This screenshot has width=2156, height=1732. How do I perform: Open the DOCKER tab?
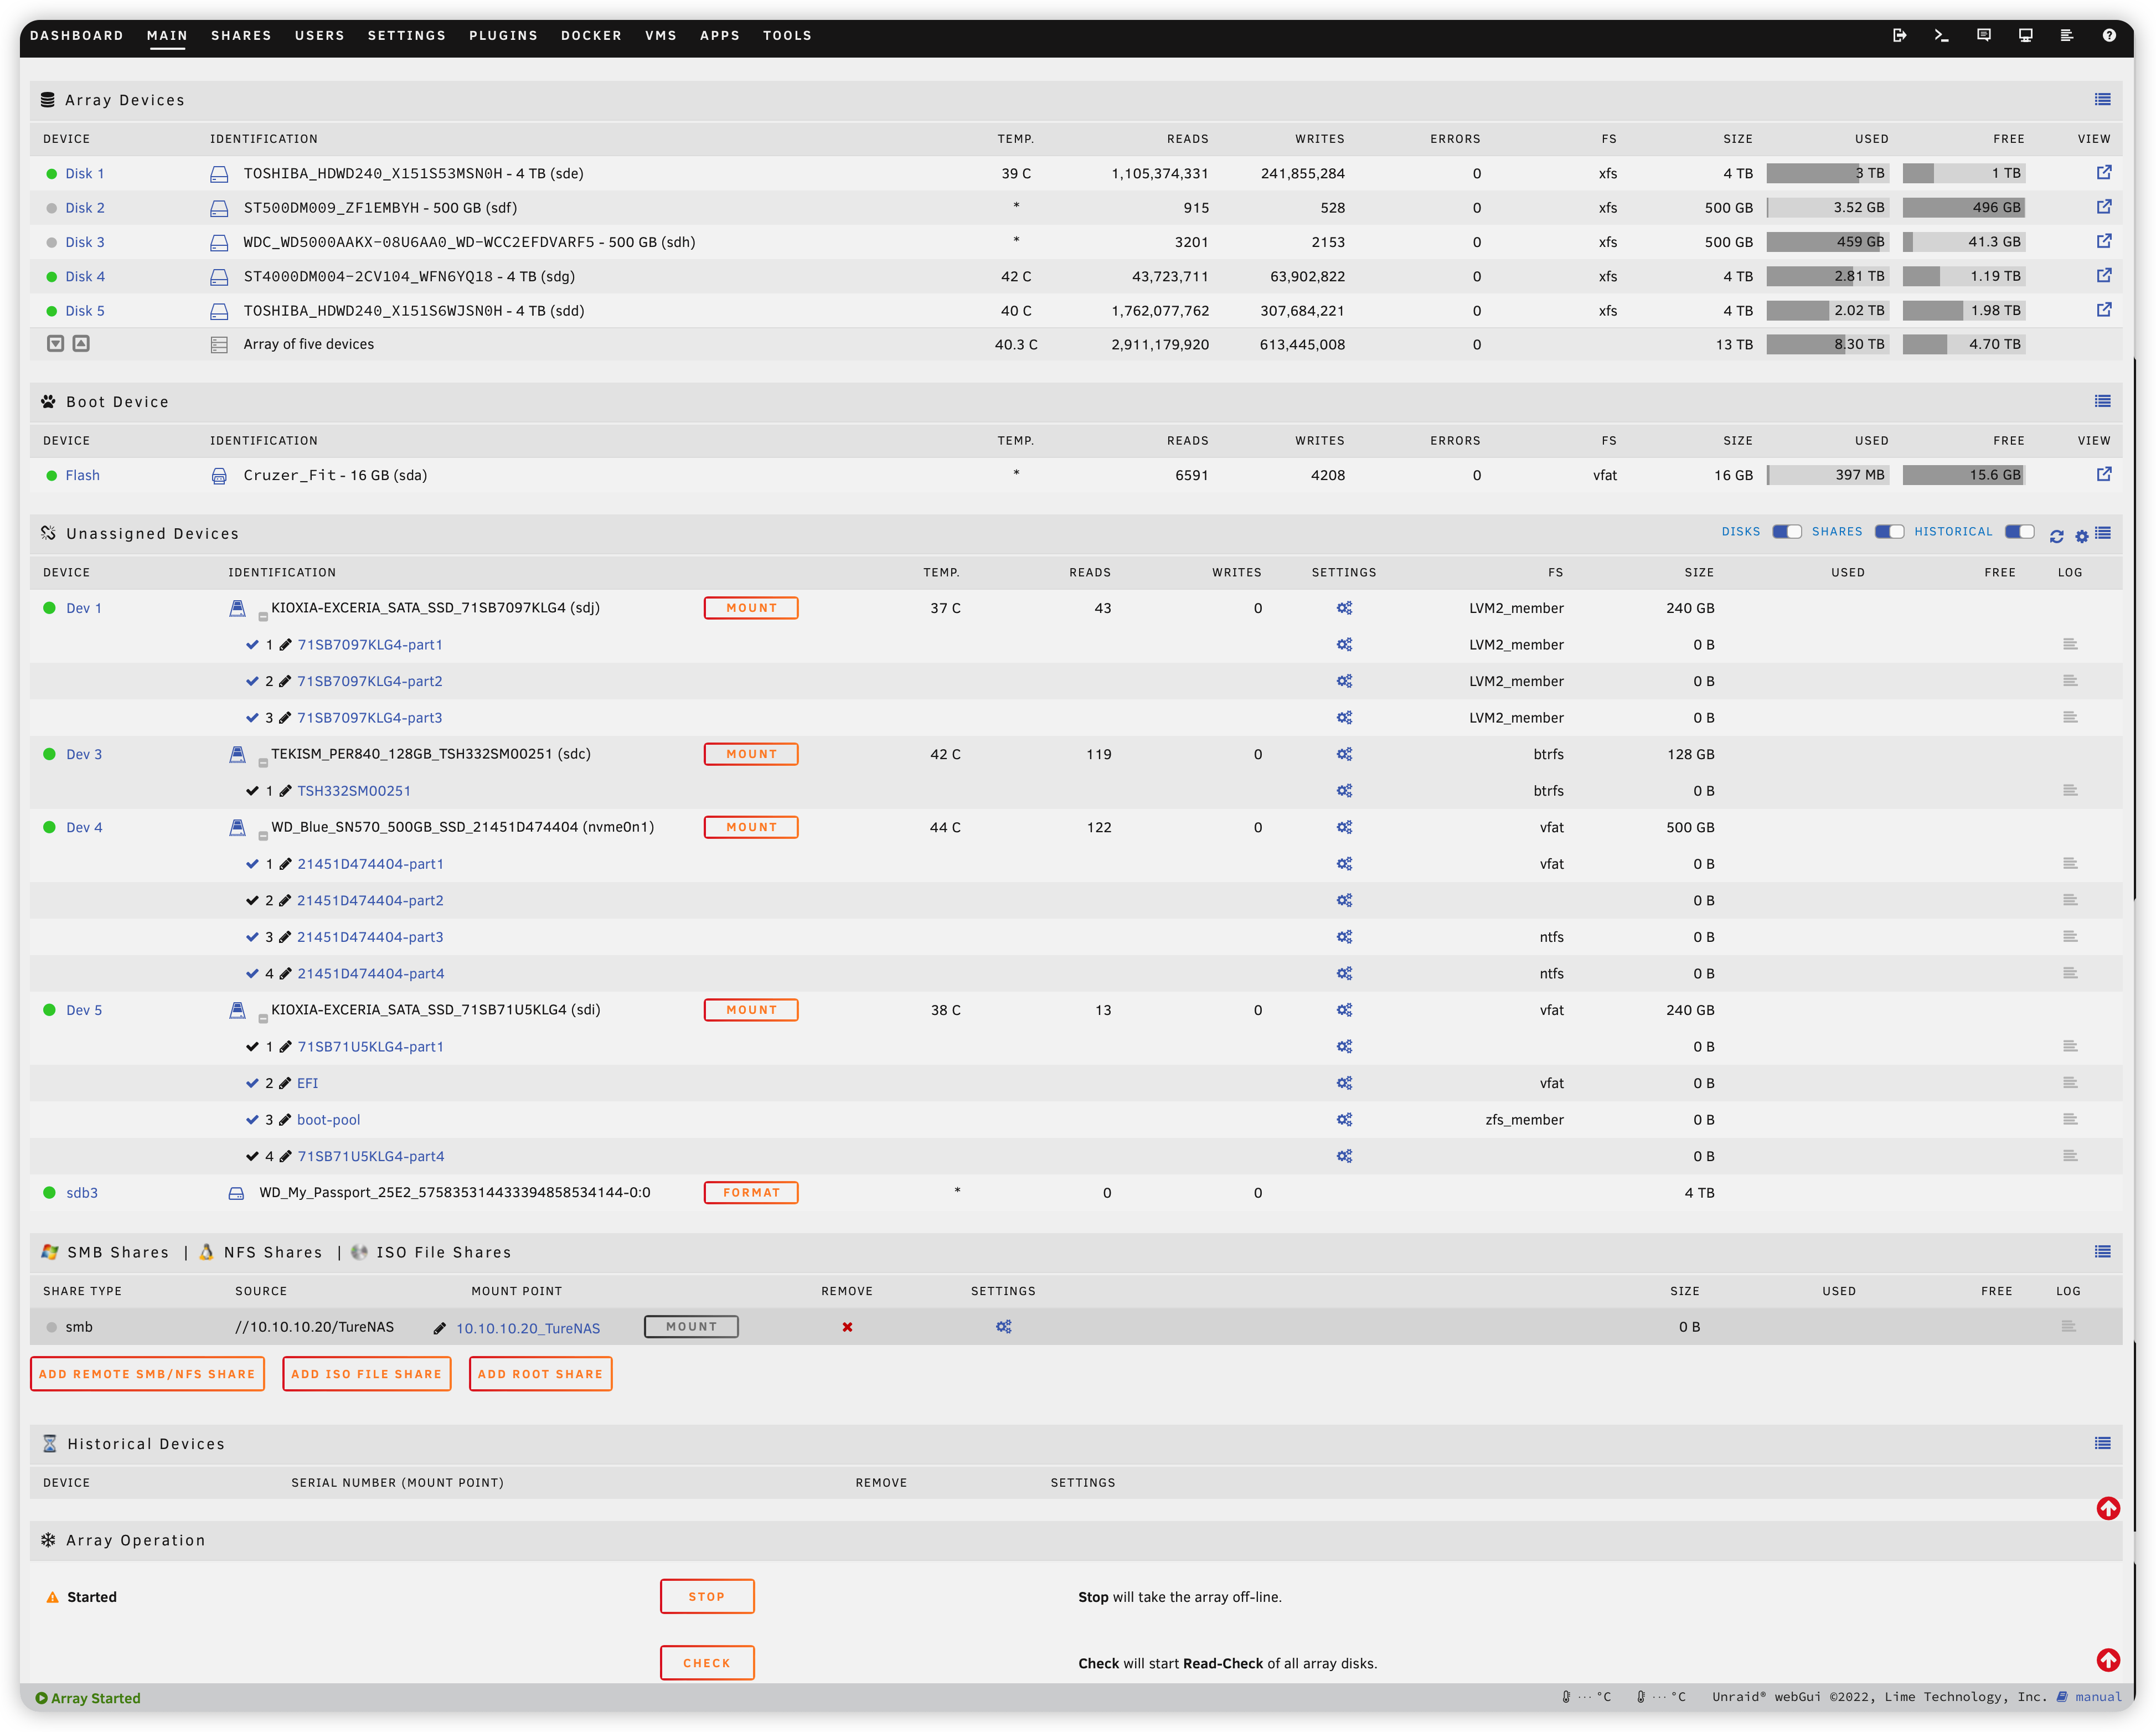(x=591, y=35)
